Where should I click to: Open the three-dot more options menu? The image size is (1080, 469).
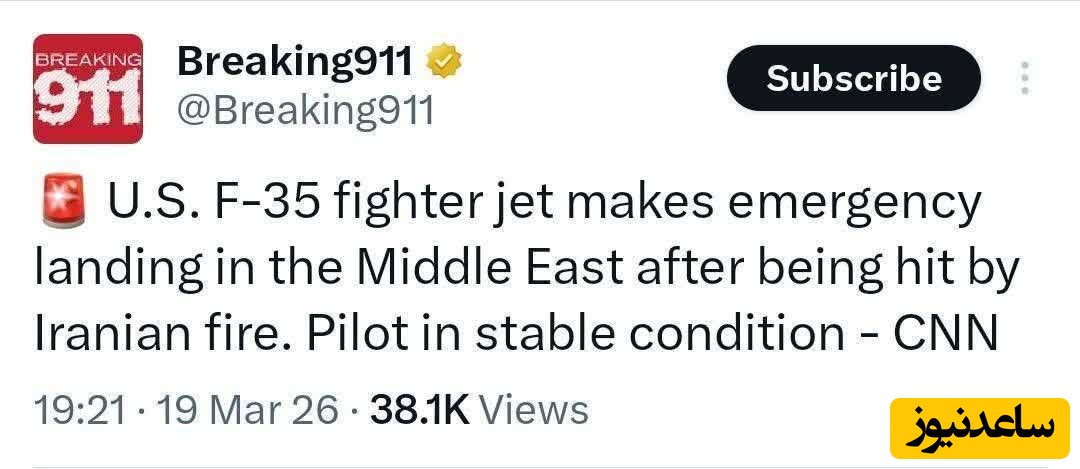click(1024, 78)
